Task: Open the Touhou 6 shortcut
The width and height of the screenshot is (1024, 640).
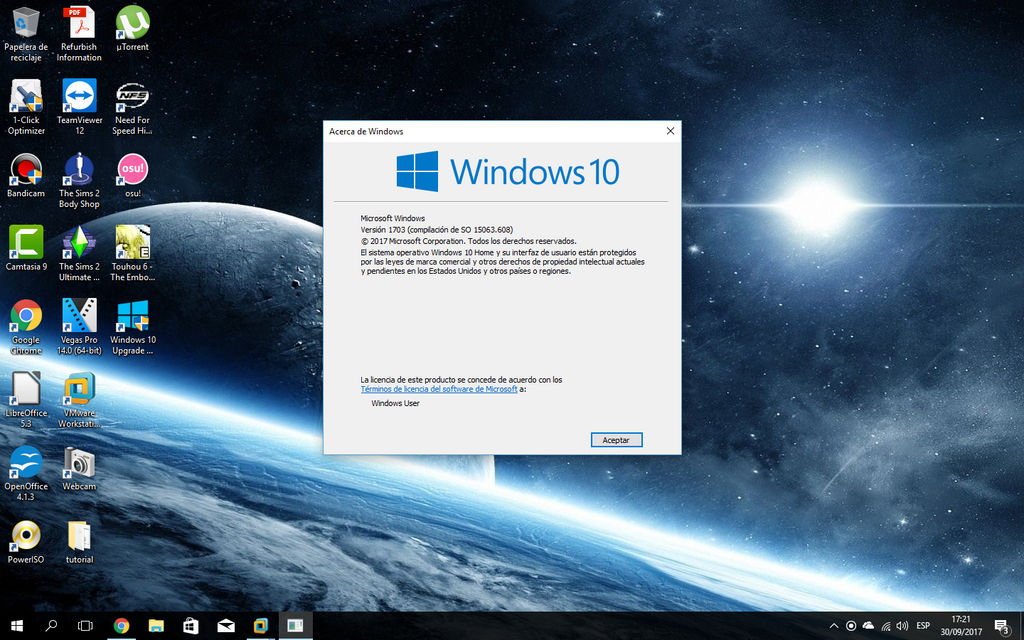Action: (132, 243)
